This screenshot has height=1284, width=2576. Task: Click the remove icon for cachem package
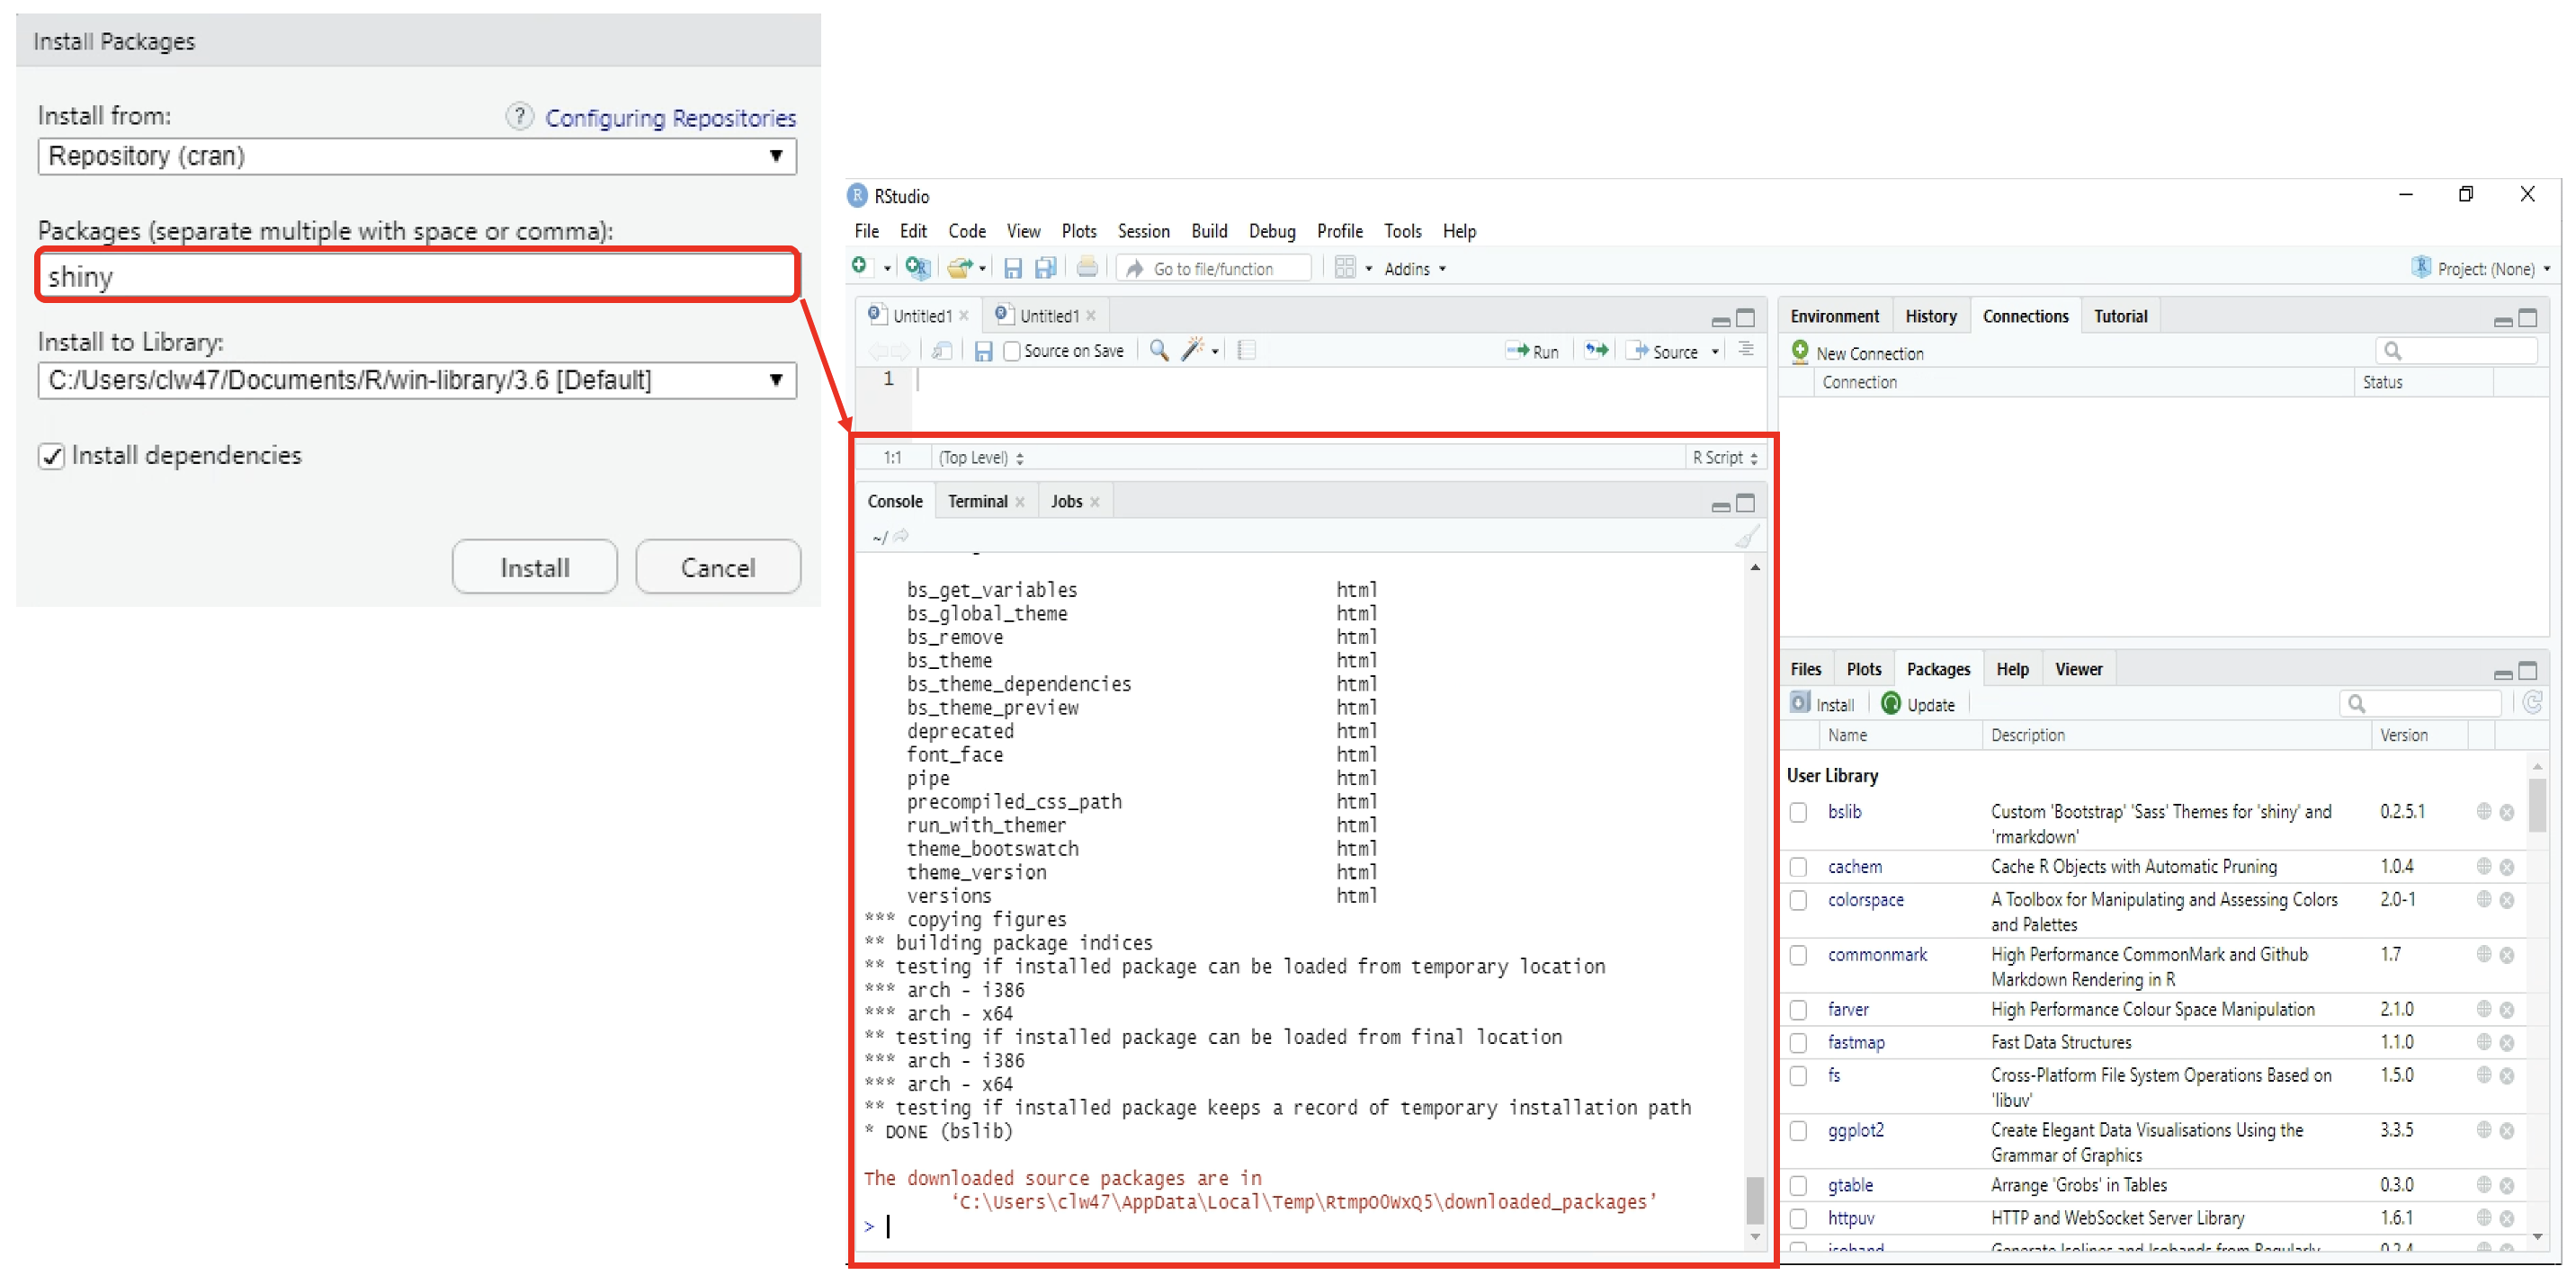coord(2507,868)
